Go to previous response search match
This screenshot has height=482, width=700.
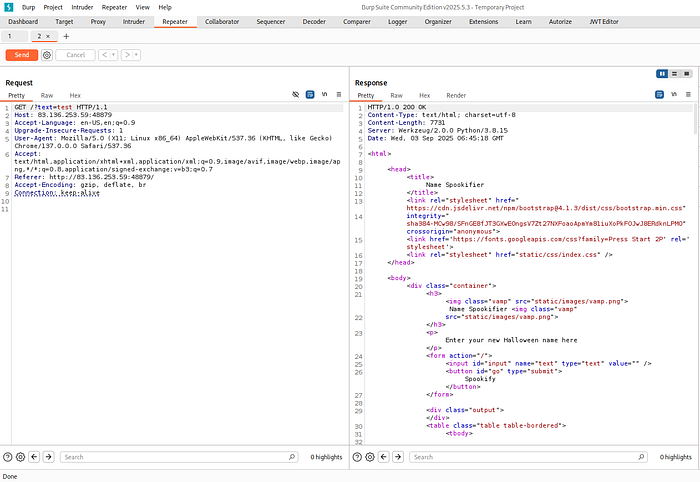[x=384, y=457]
